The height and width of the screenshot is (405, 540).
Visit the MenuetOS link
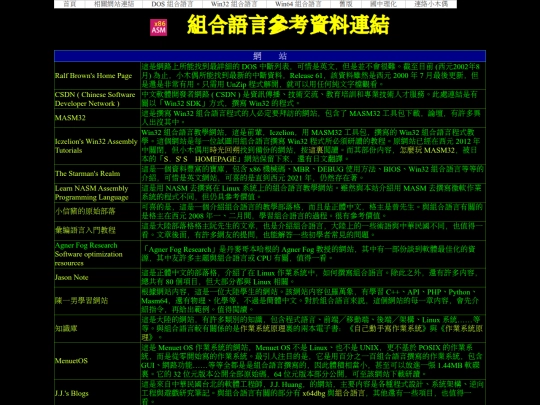(71, 361)
